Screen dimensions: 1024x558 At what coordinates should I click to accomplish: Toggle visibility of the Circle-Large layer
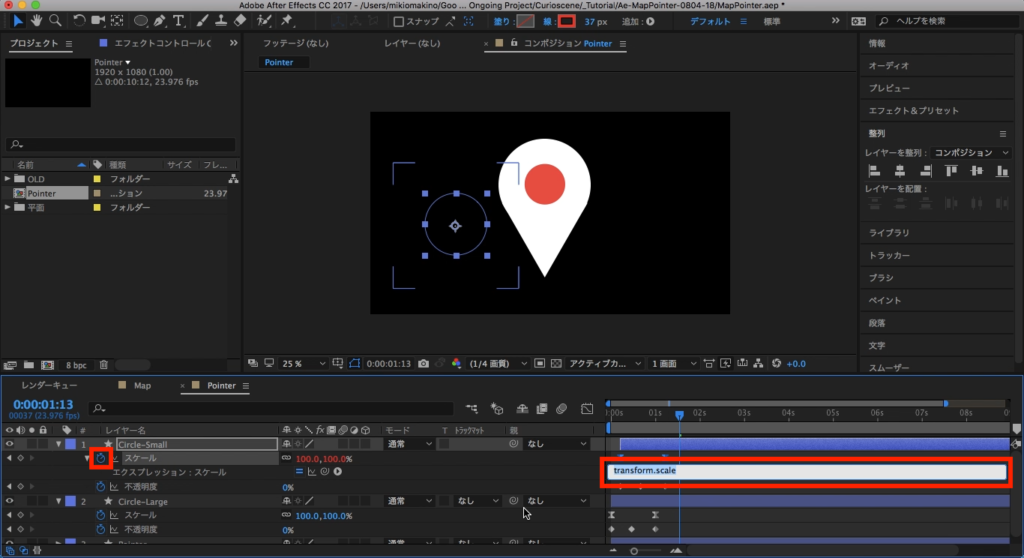(10, 501)
